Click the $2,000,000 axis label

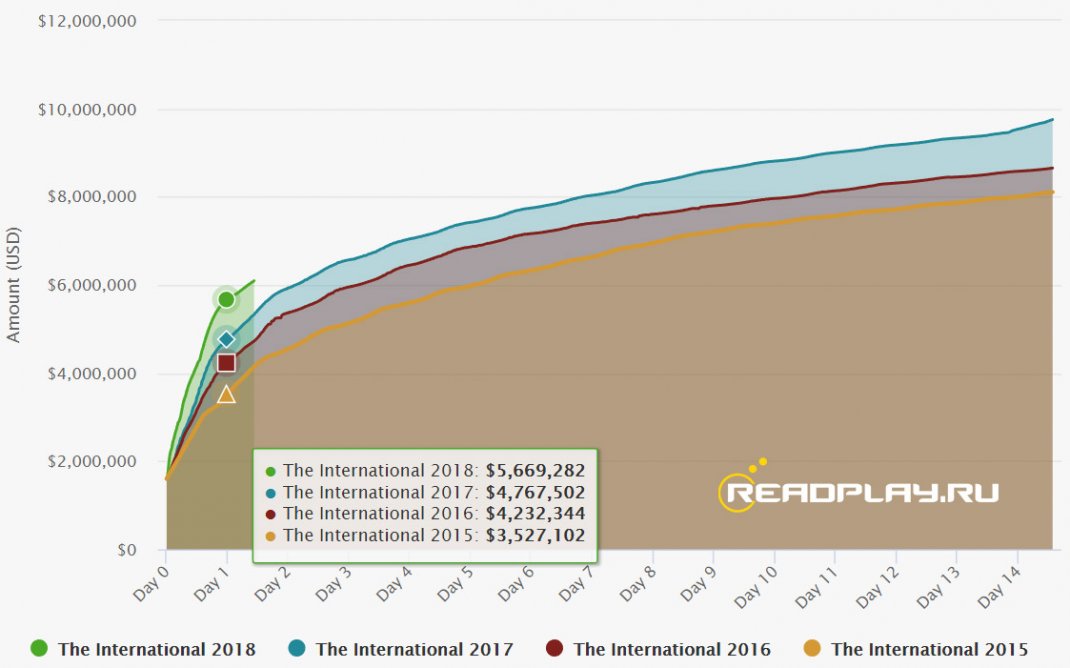(x=91, y=462)
